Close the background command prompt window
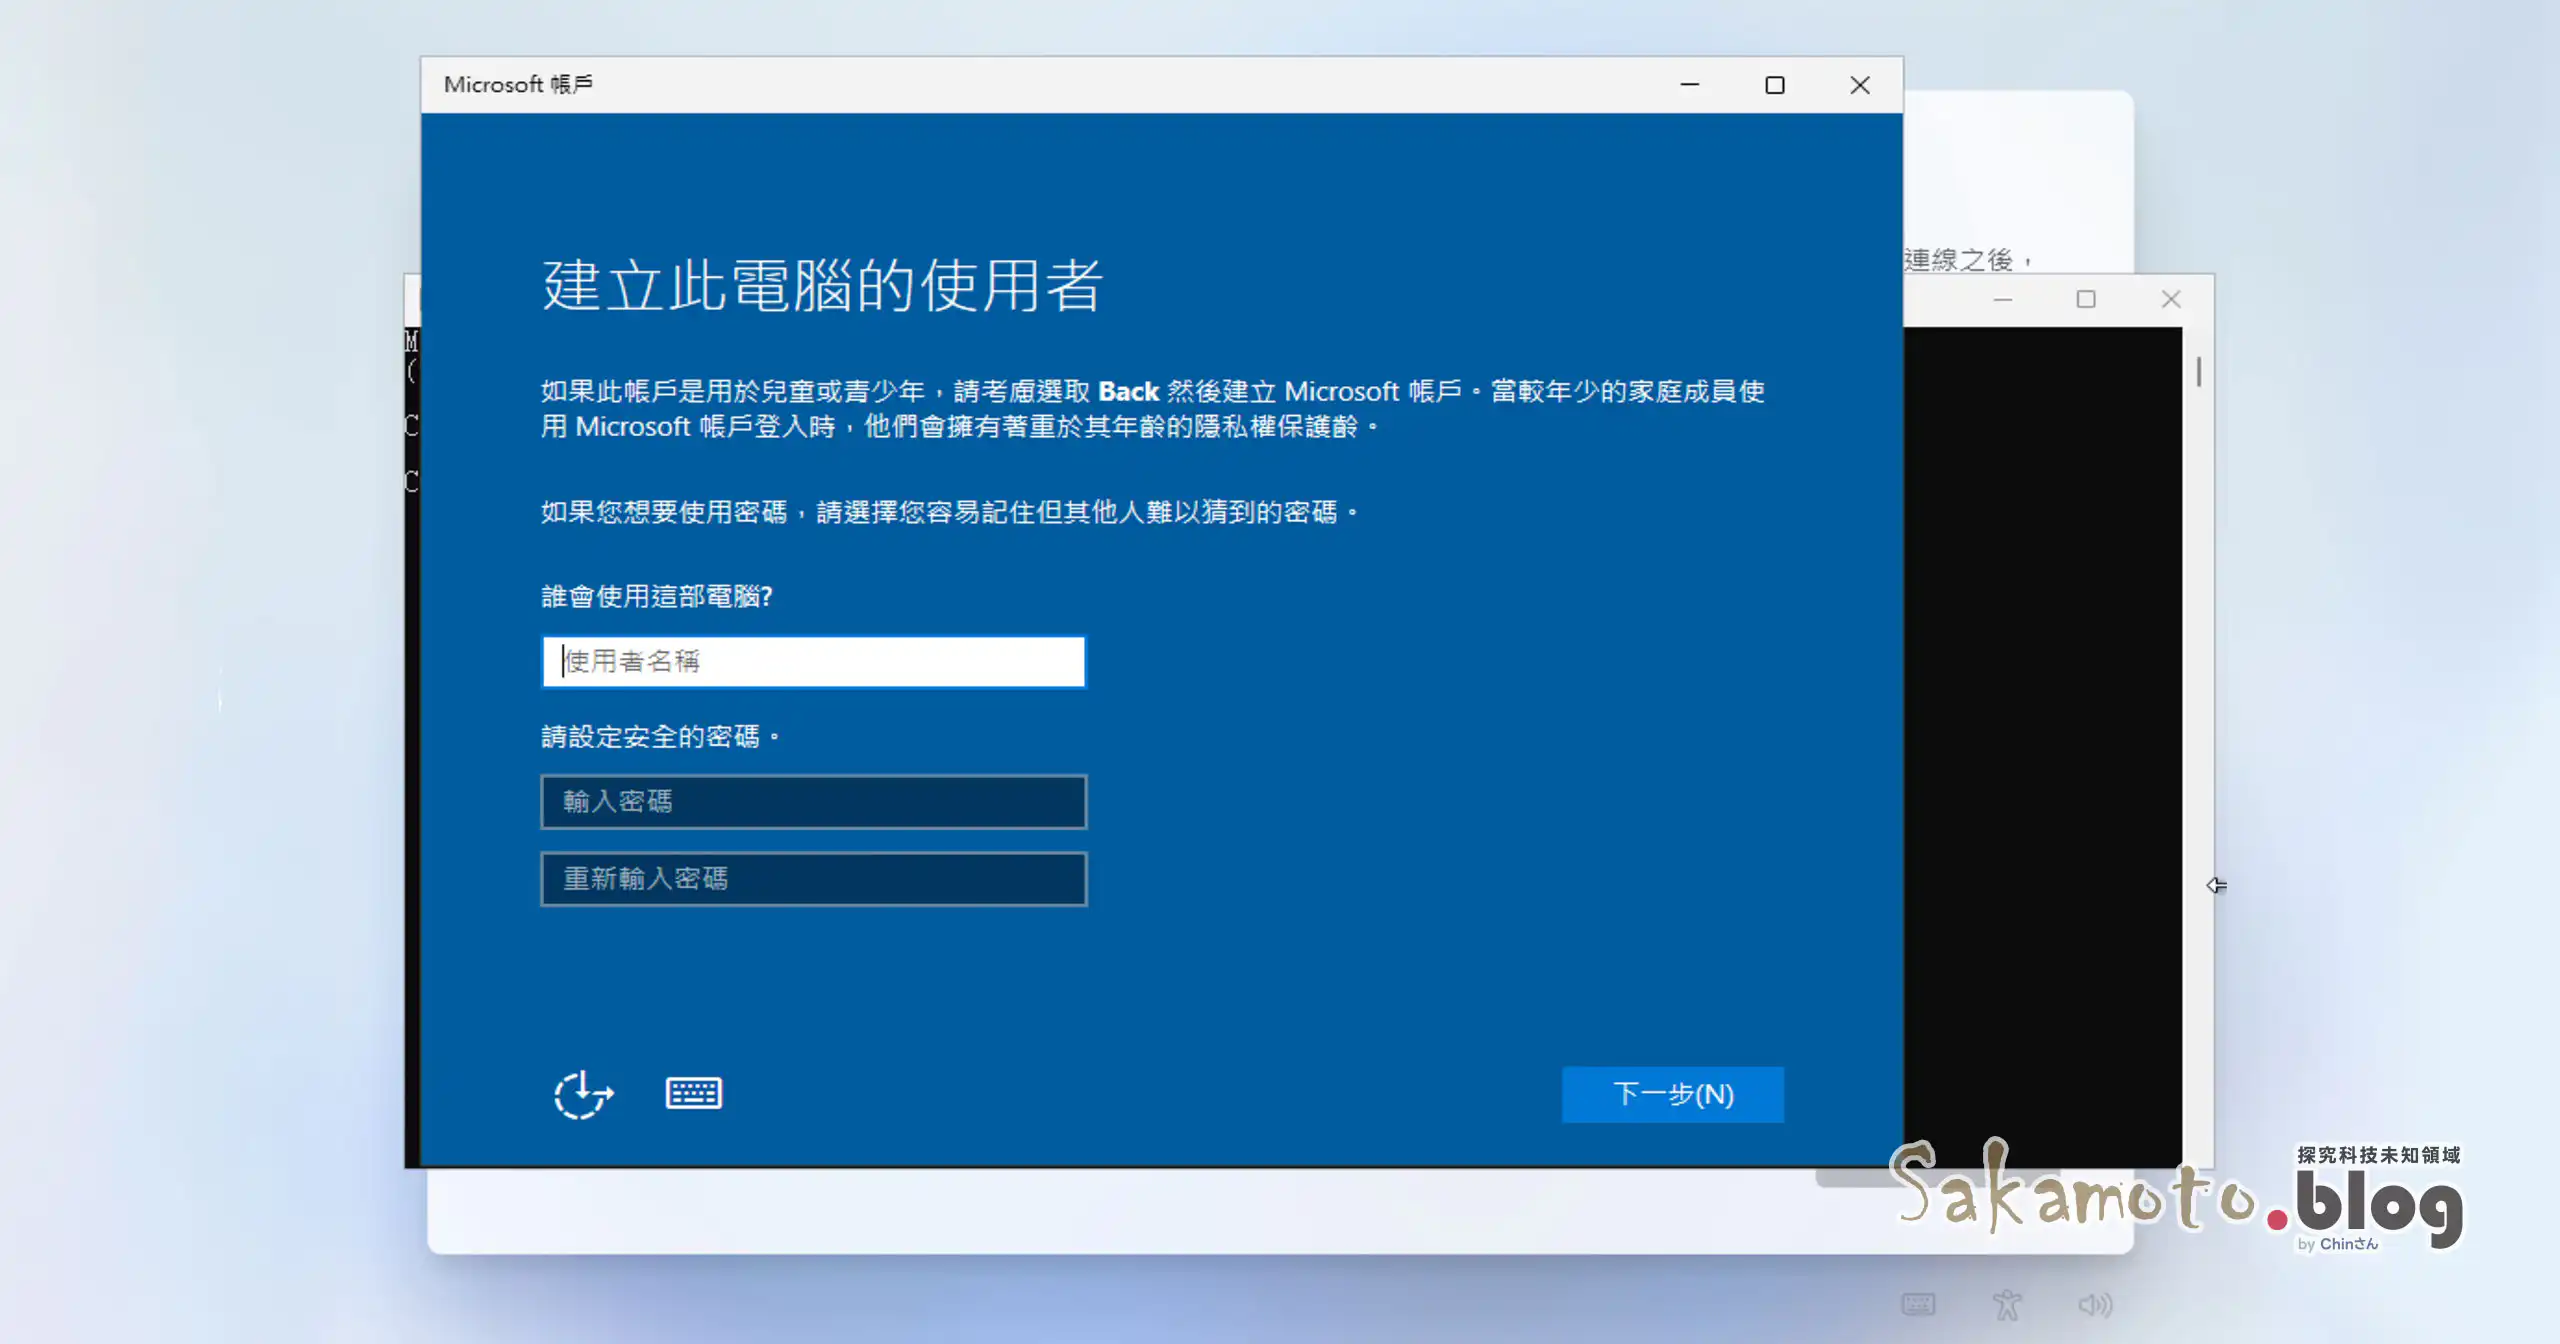 click(x=2170, y=298)
